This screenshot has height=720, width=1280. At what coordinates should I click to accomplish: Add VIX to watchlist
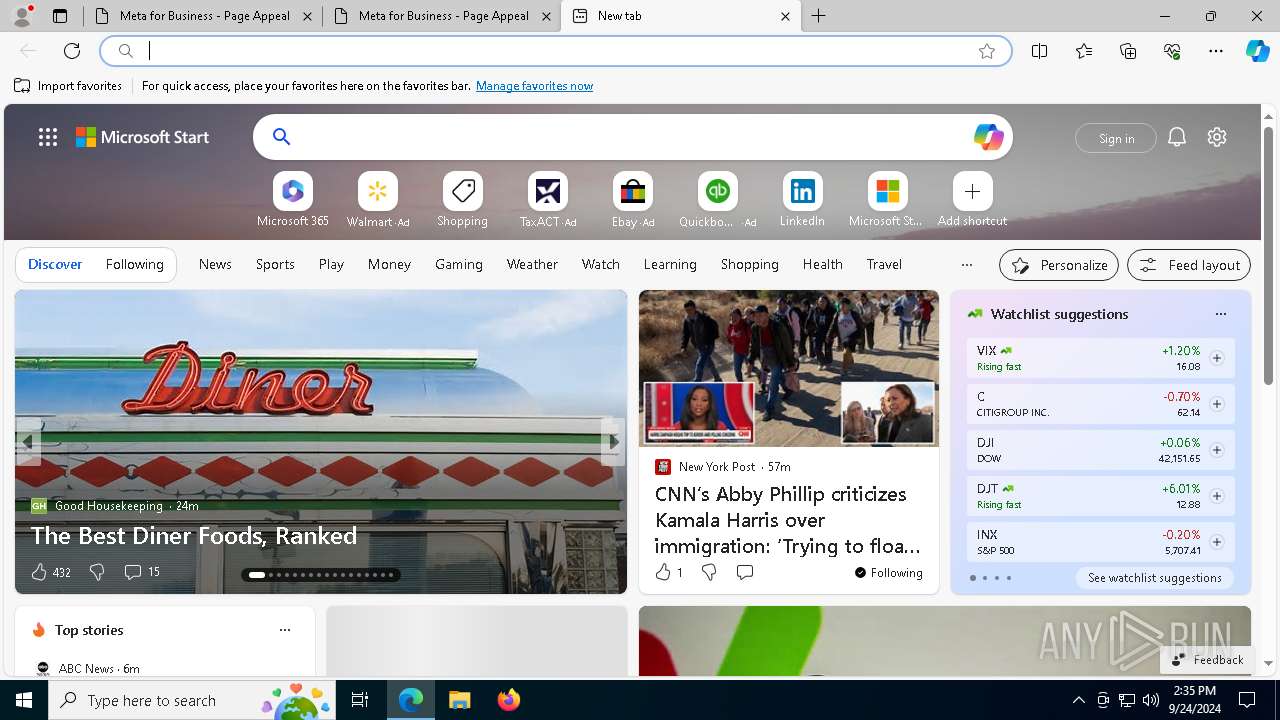point(1216,358)
